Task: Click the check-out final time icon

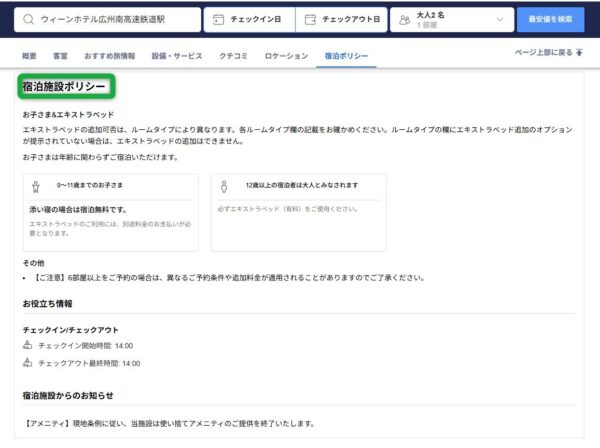Action: (28, 363)
